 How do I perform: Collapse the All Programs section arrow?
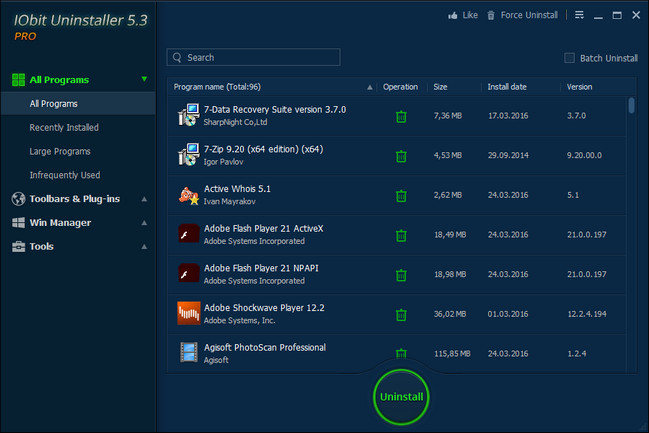144,79
